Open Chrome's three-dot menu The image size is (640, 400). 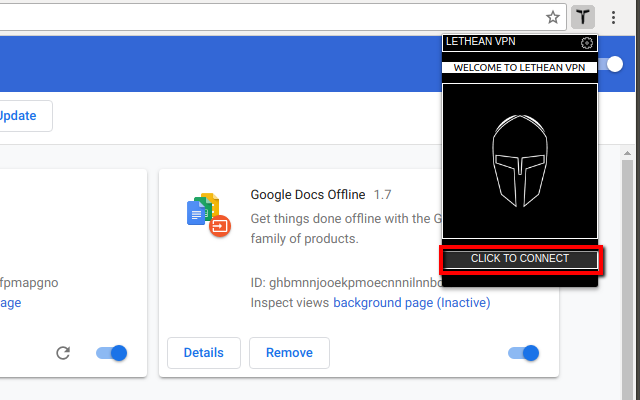613,17
